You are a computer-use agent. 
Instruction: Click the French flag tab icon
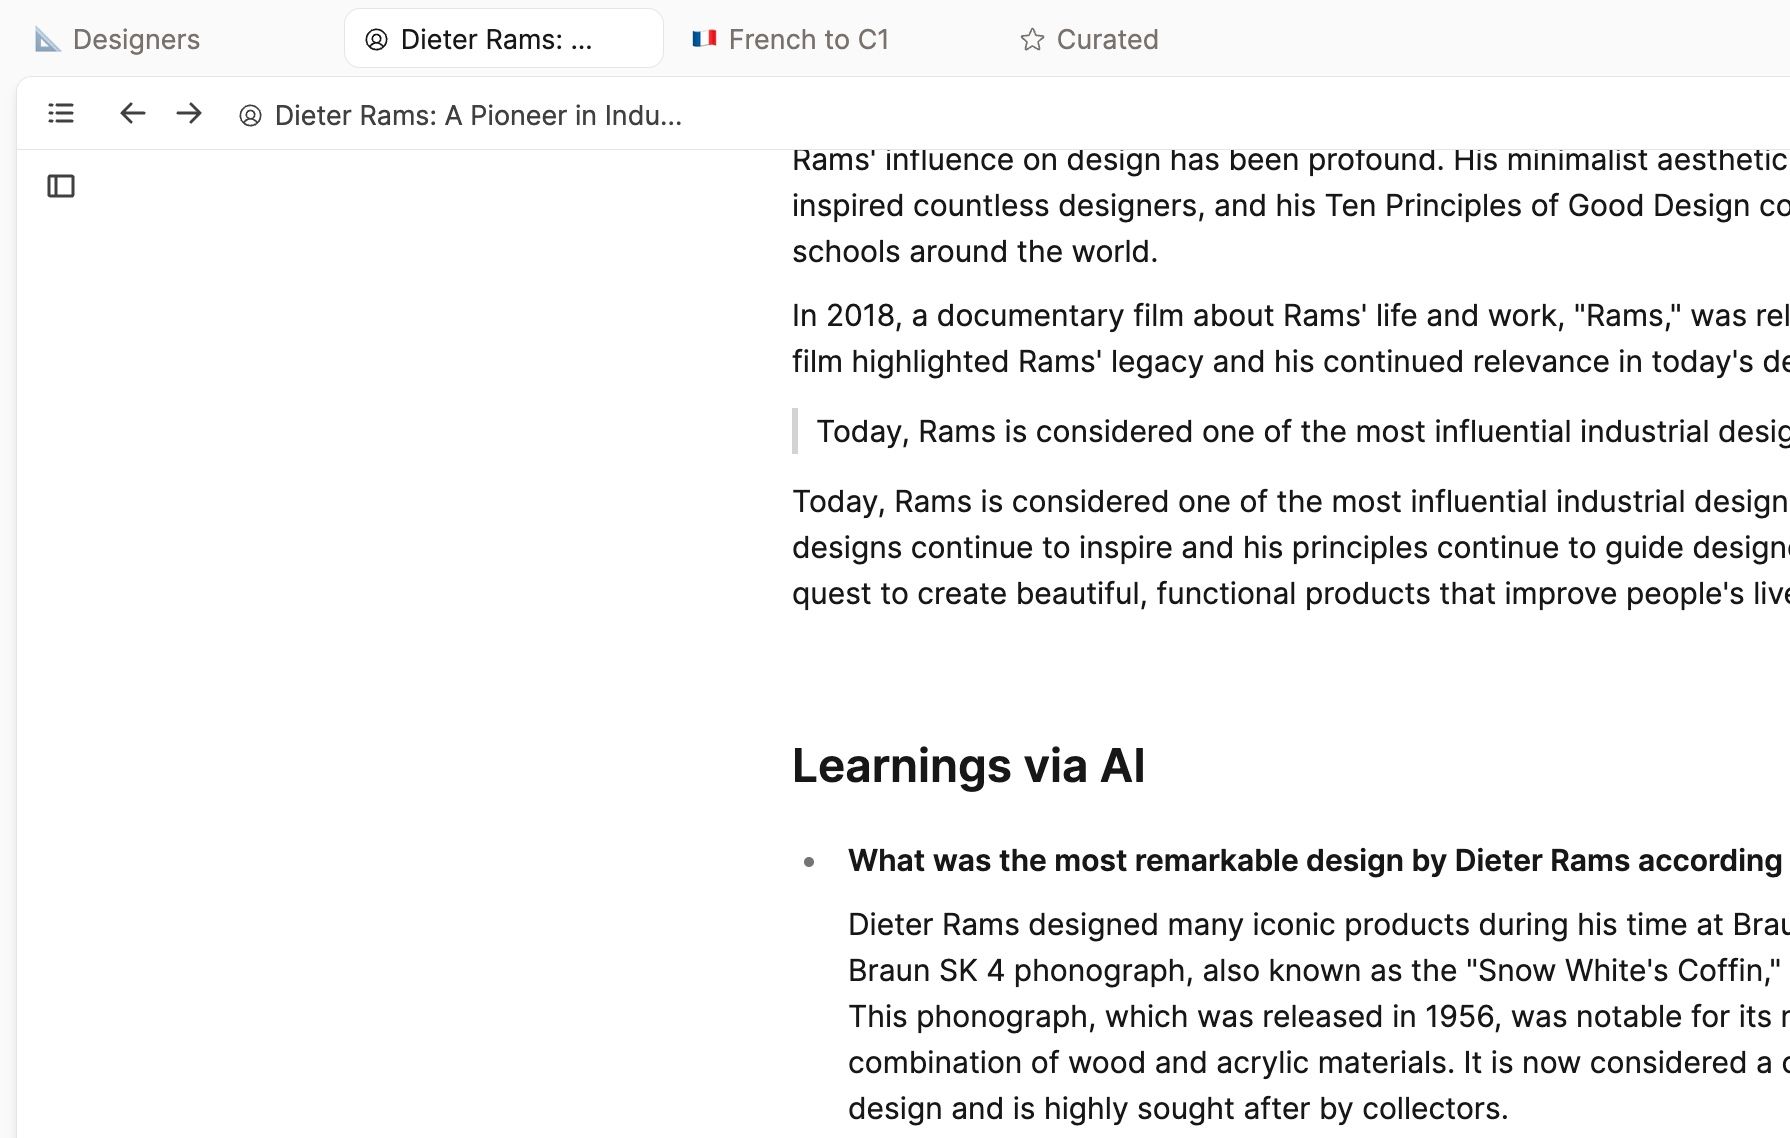(x=704, y=39)
